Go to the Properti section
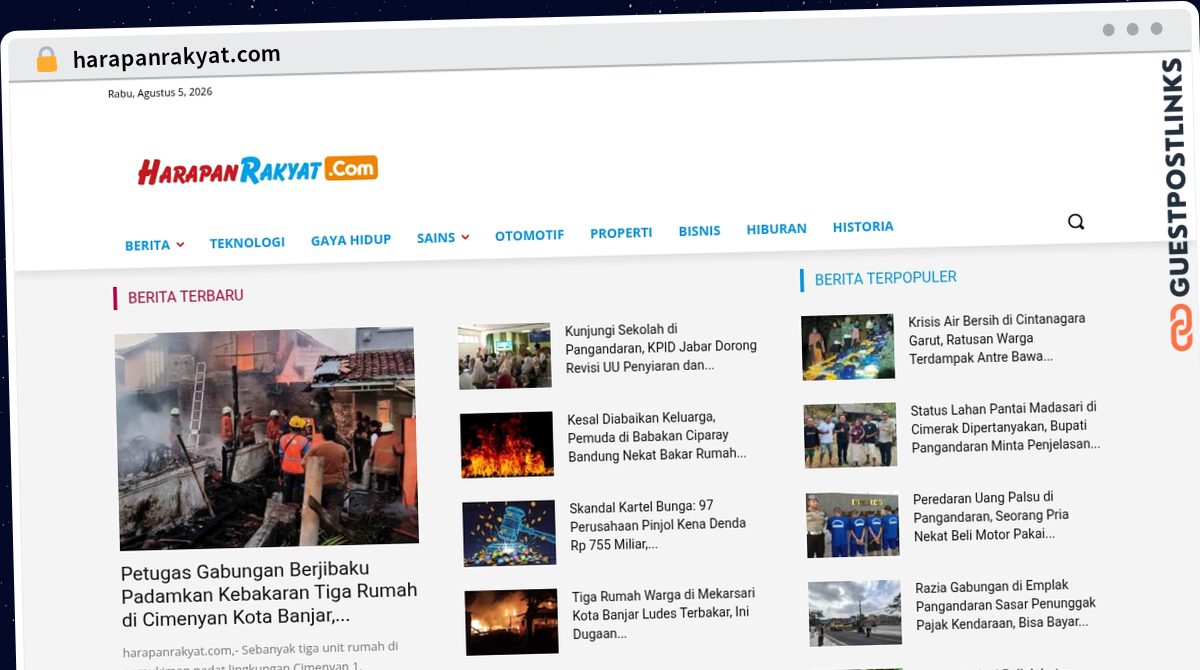 tap(621, 233)
